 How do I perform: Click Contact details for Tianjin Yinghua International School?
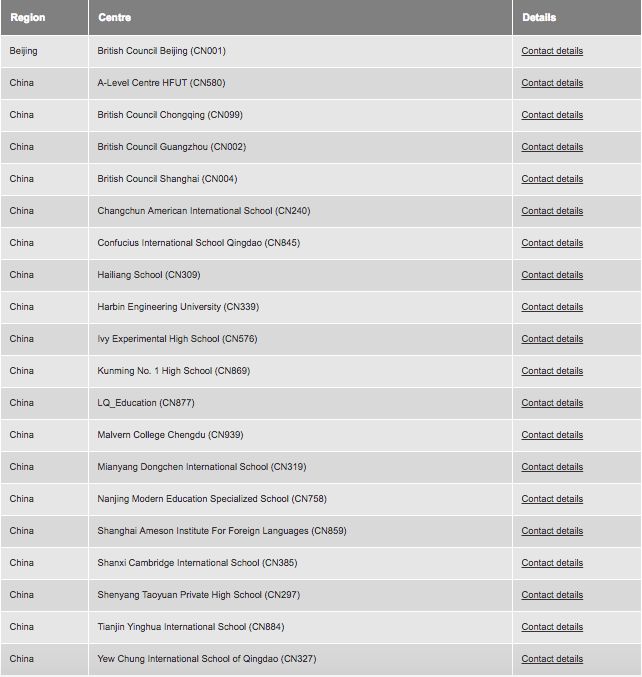(552, 626)
